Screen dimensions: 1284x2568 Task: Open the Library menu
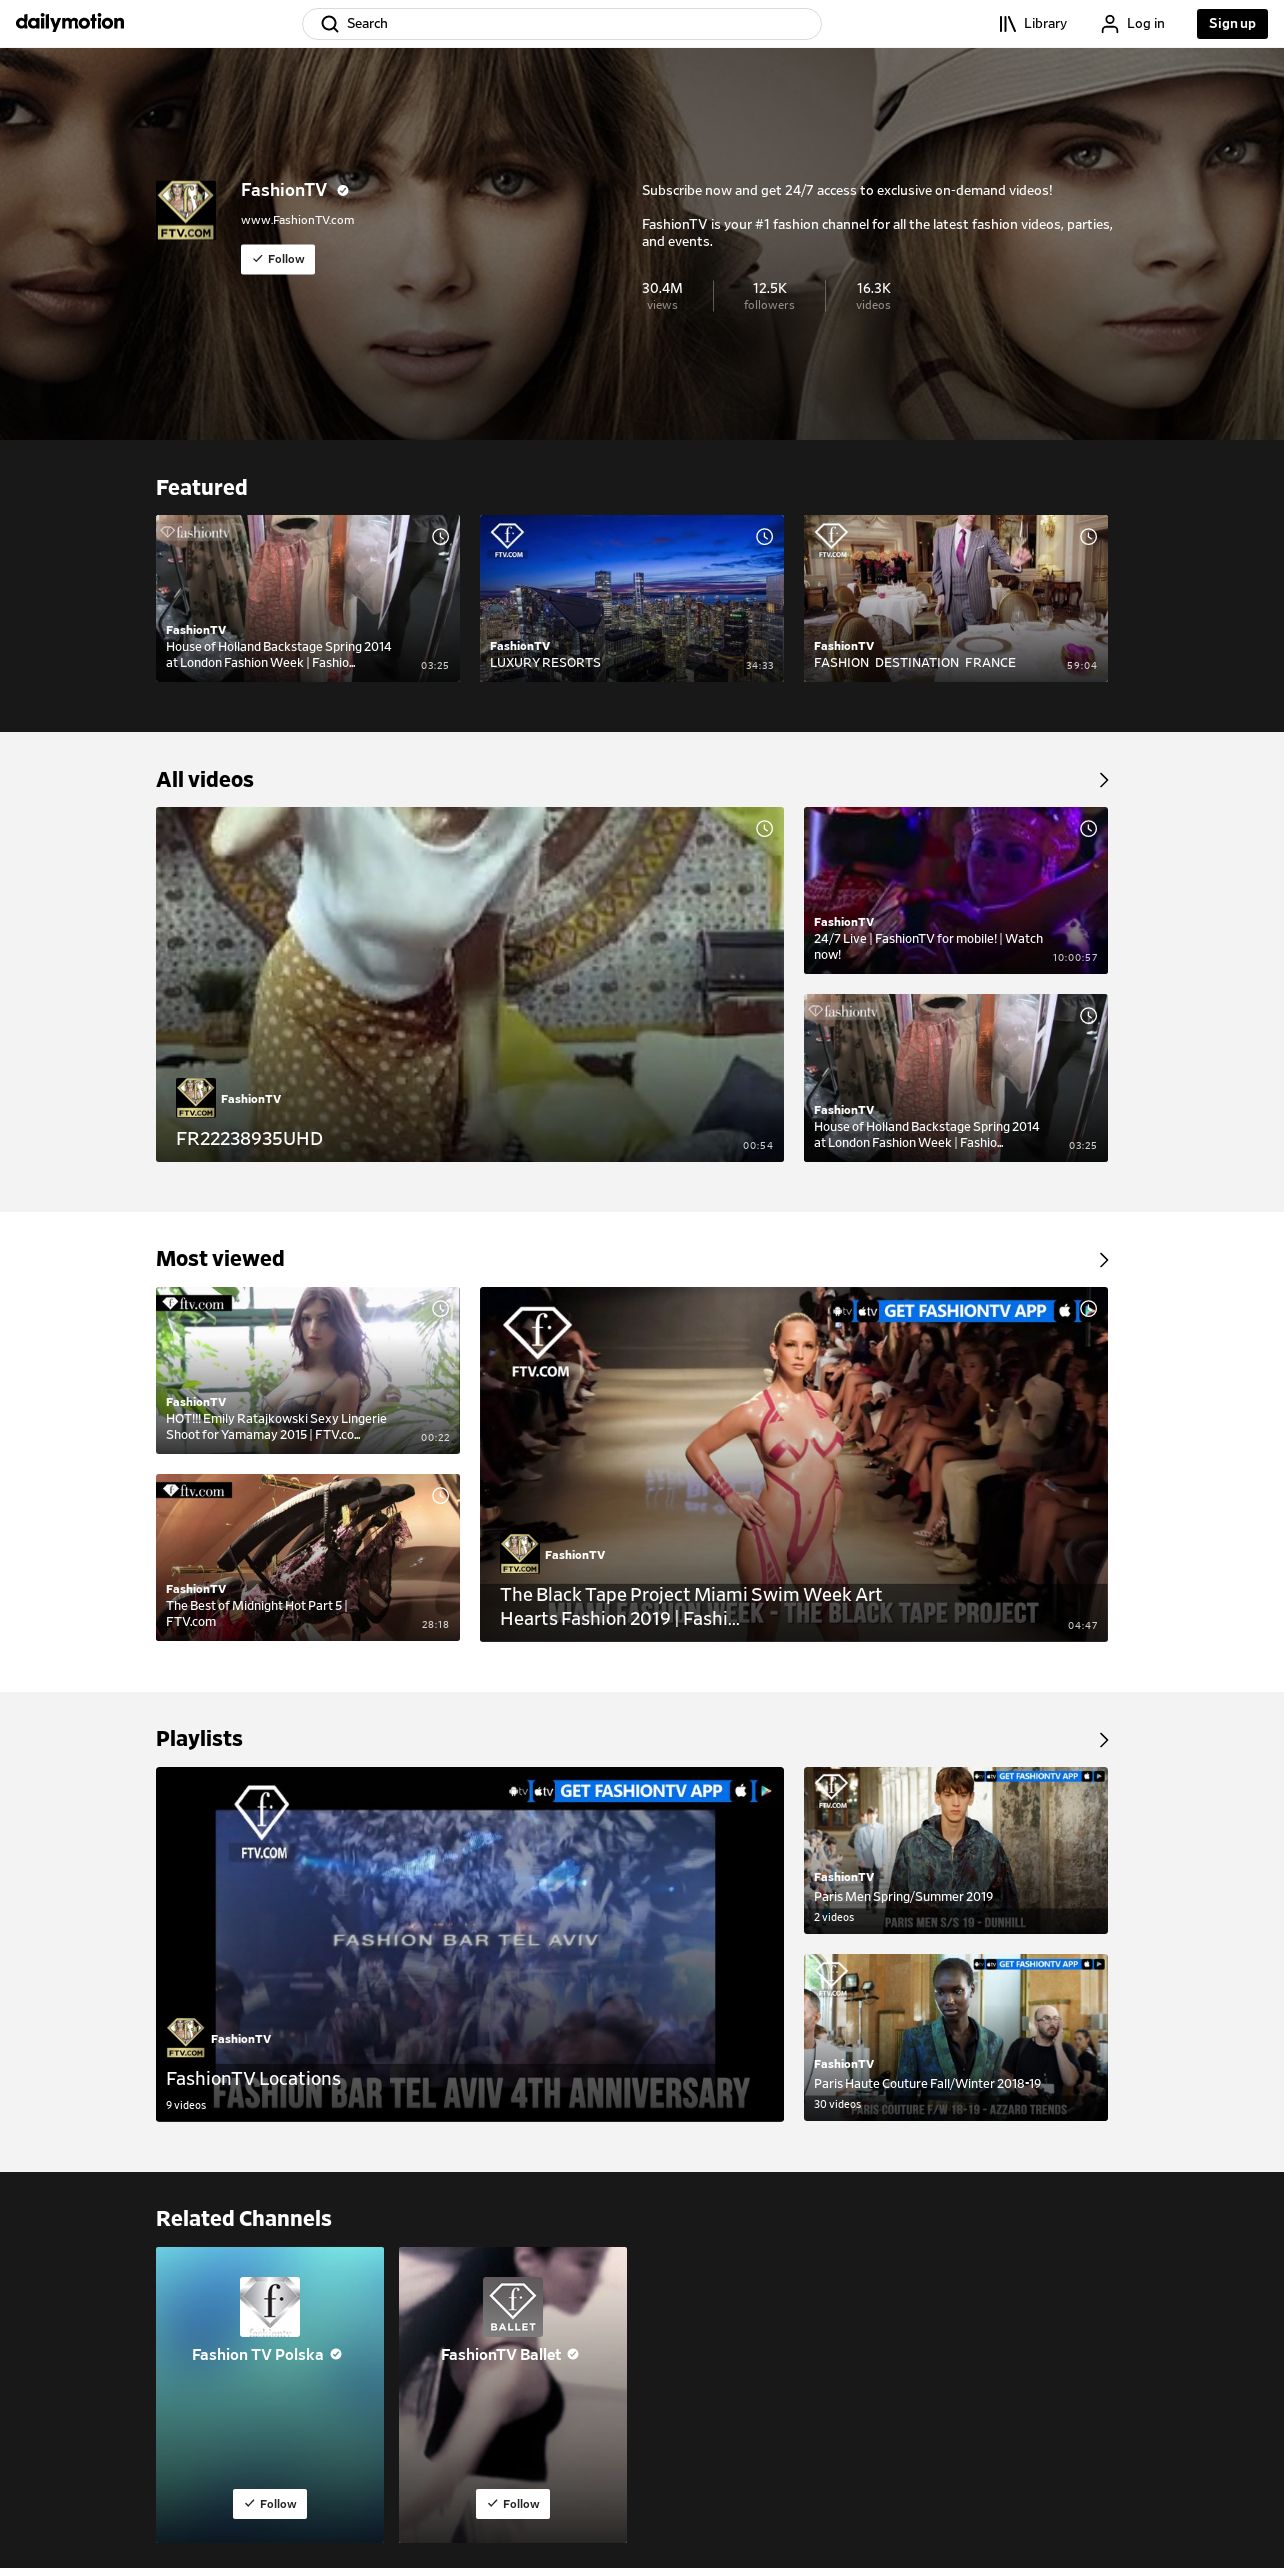1033,24
